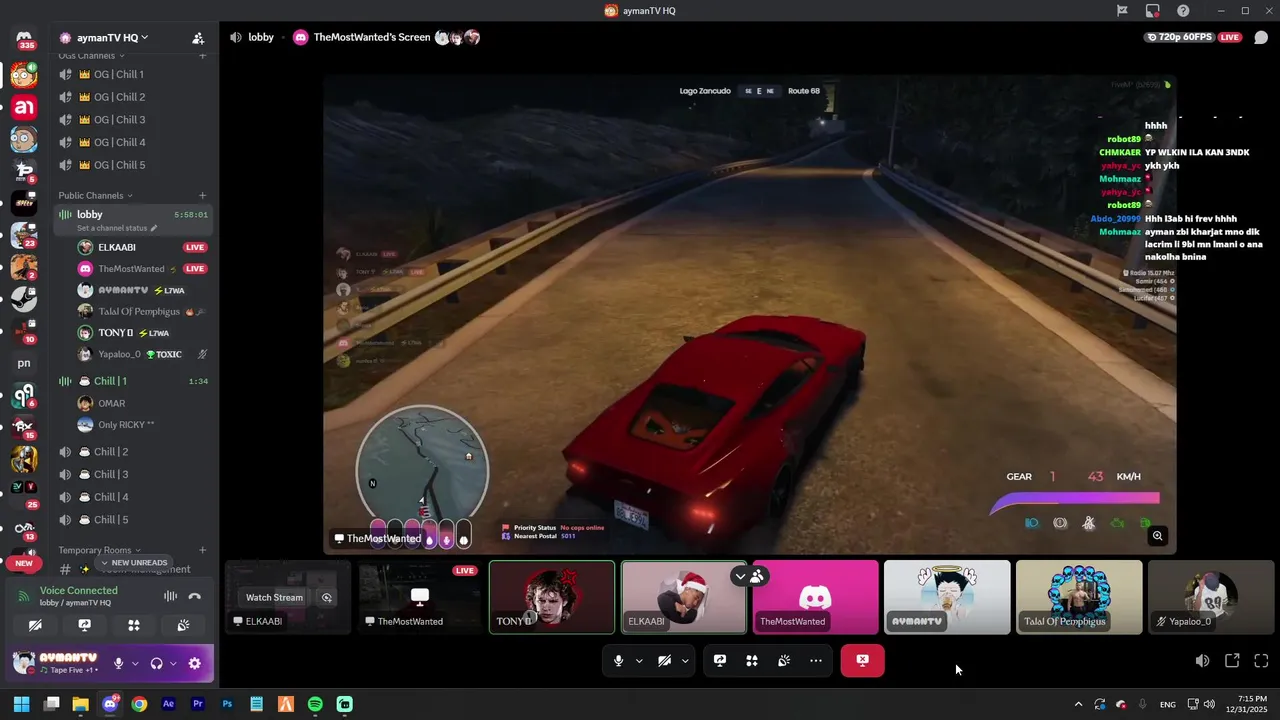Join the OG | Chill 3 voice channel
The width and height of the screenshot is (1280, 720).
click(x=133, y=119)
